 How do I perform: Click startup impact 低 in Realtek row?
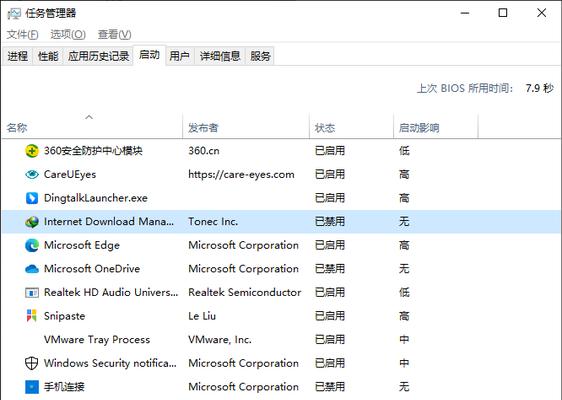pos(404,292)
